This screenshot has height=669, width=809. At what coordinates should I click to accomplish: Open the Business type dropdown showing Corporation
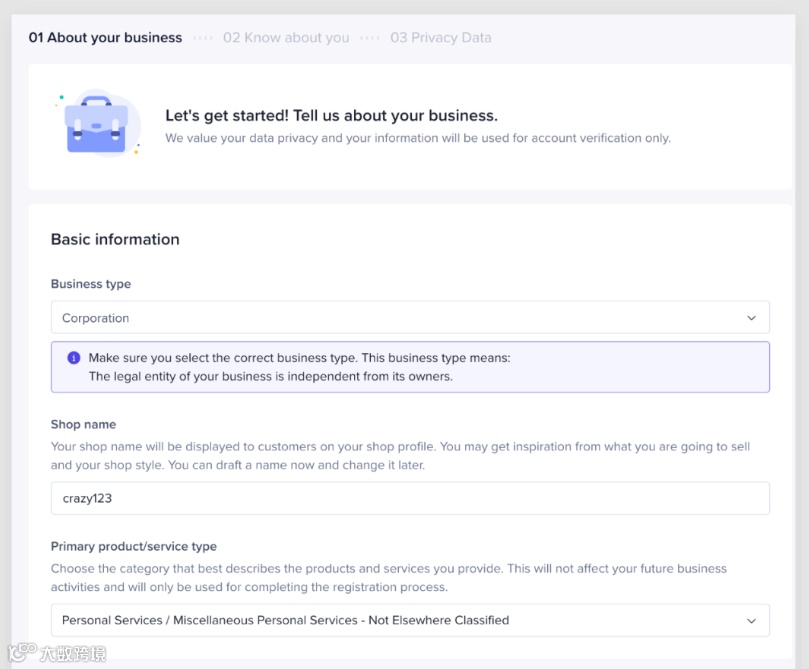[x=410, y=318]
